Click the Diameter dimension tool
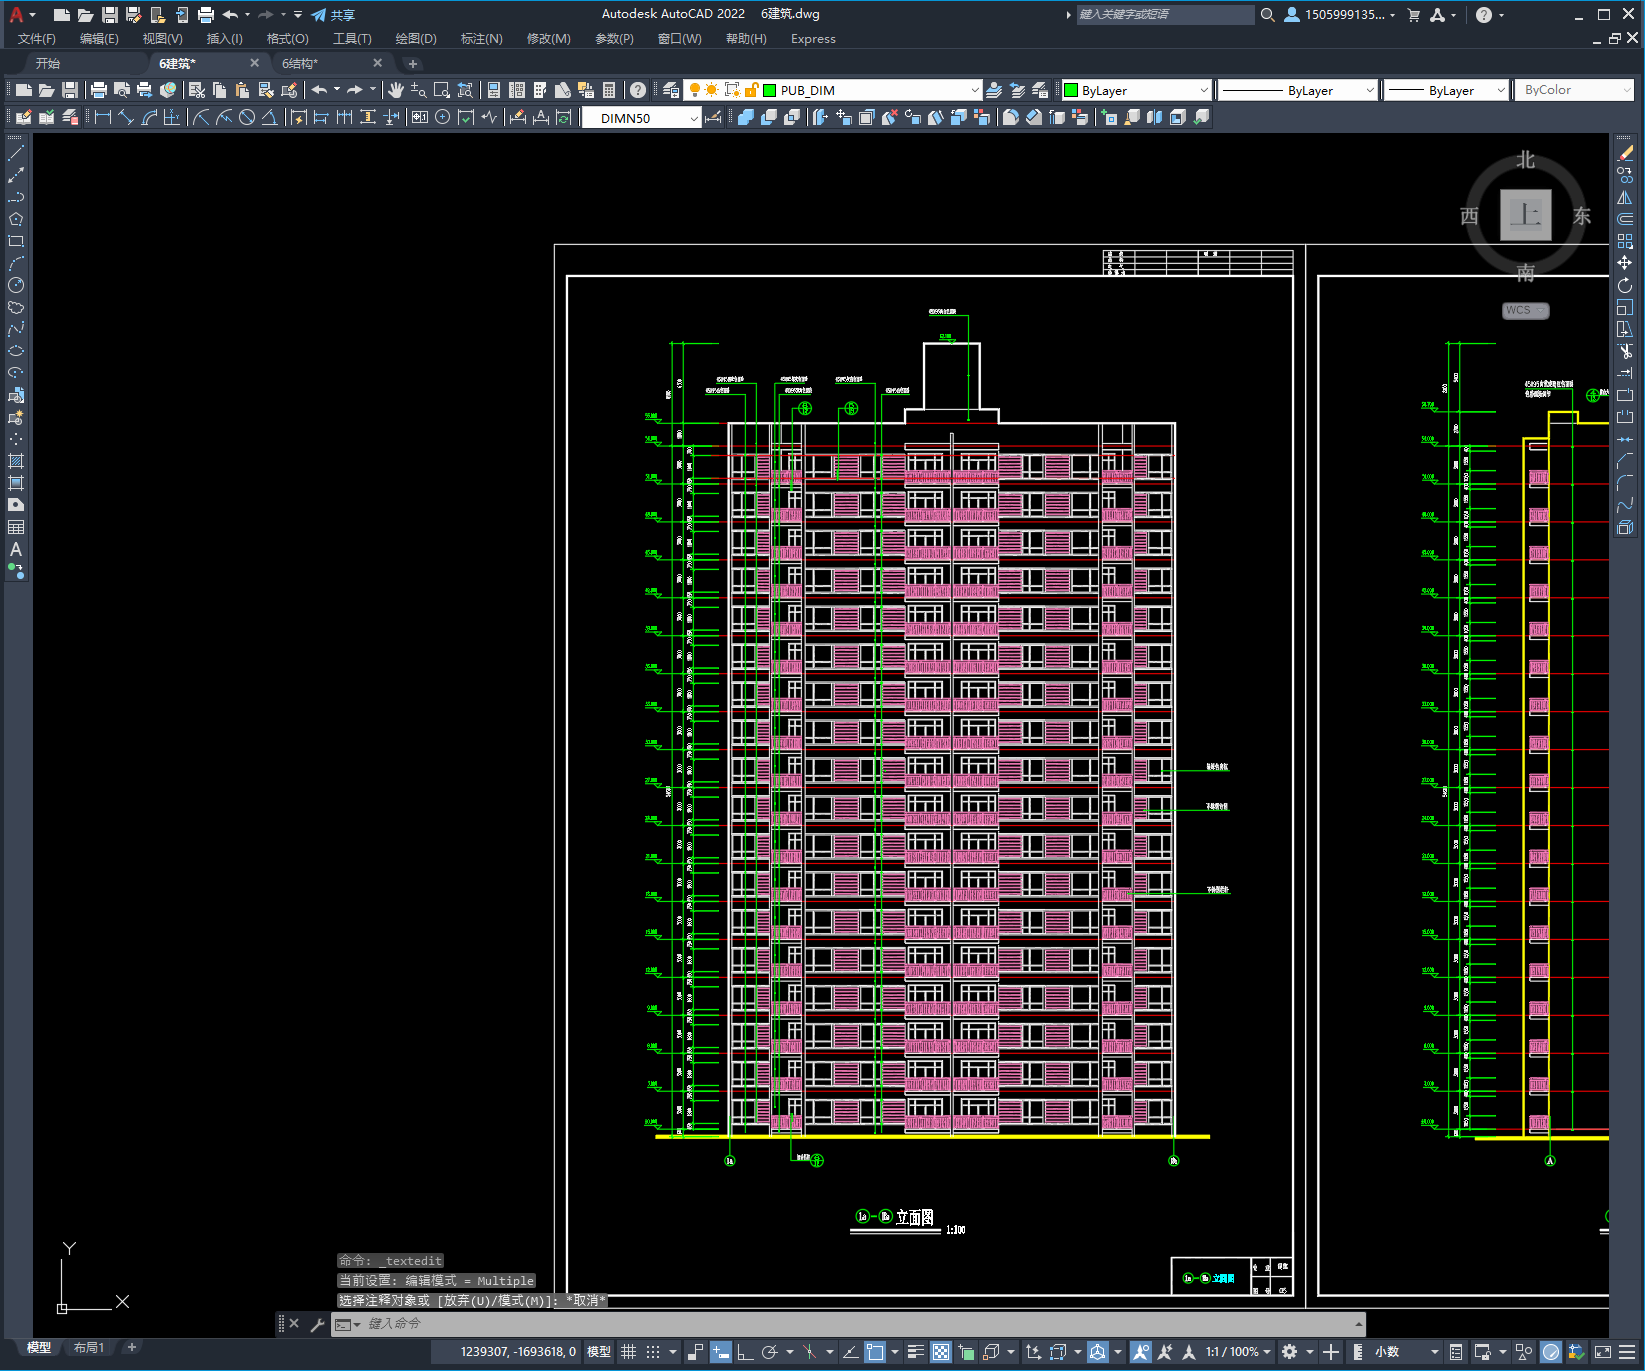Viewport: 1645px width, 1371px height. point(247,118)
